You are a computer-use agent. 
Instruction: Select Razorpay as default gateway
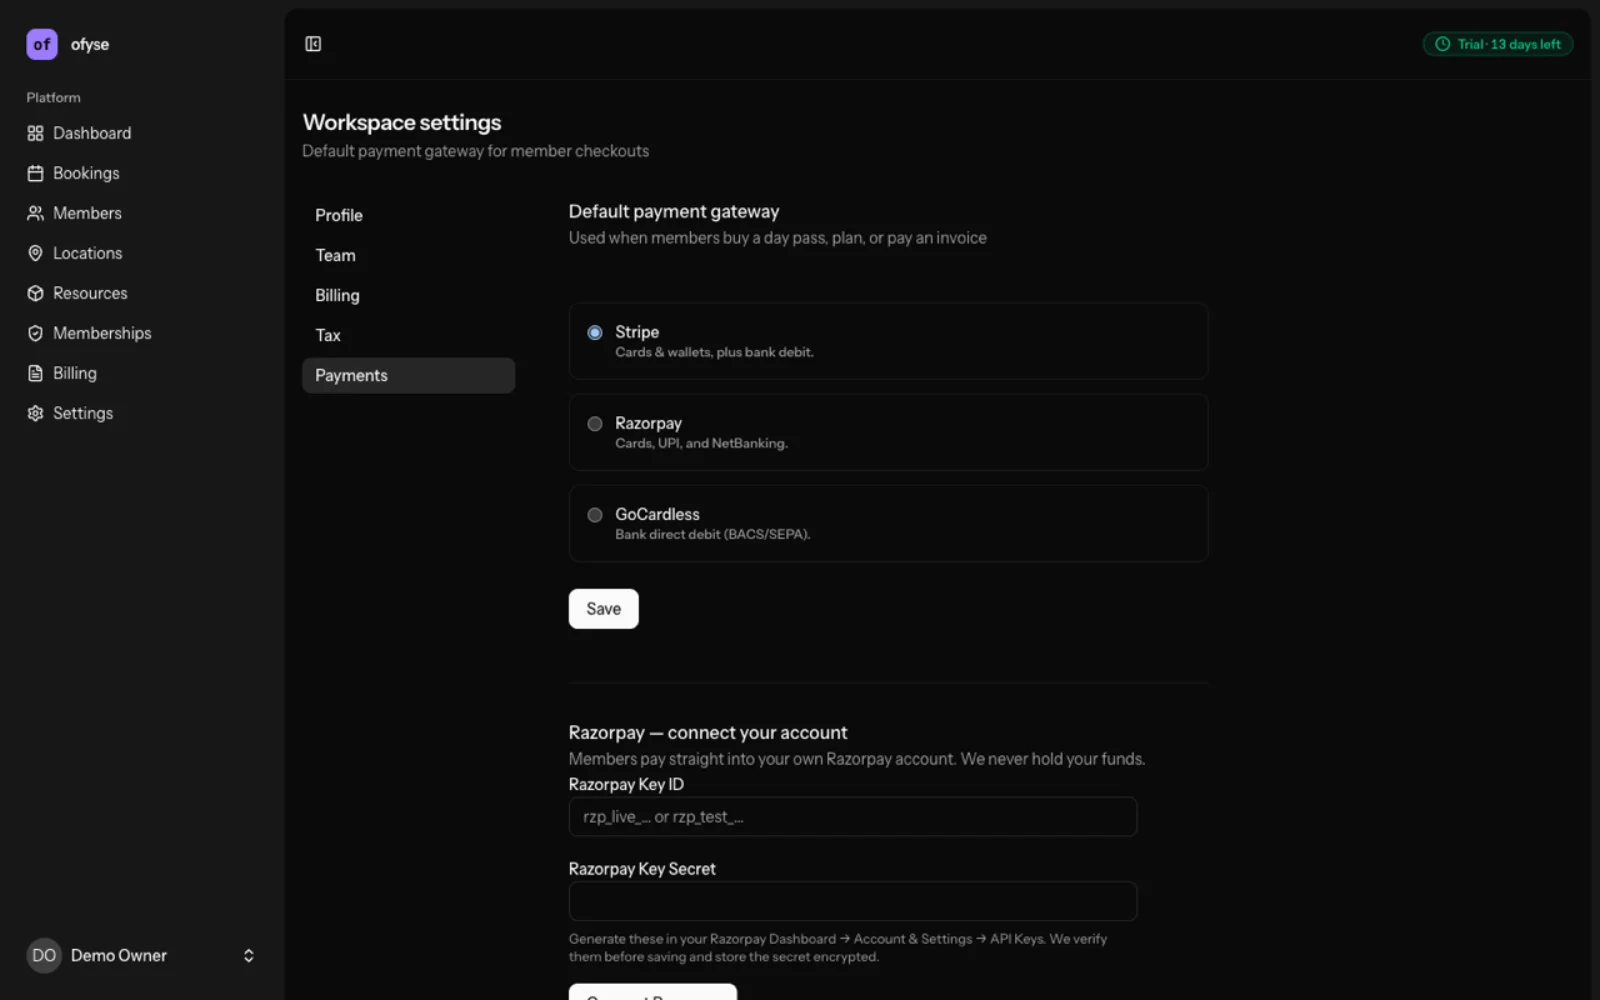595,424
